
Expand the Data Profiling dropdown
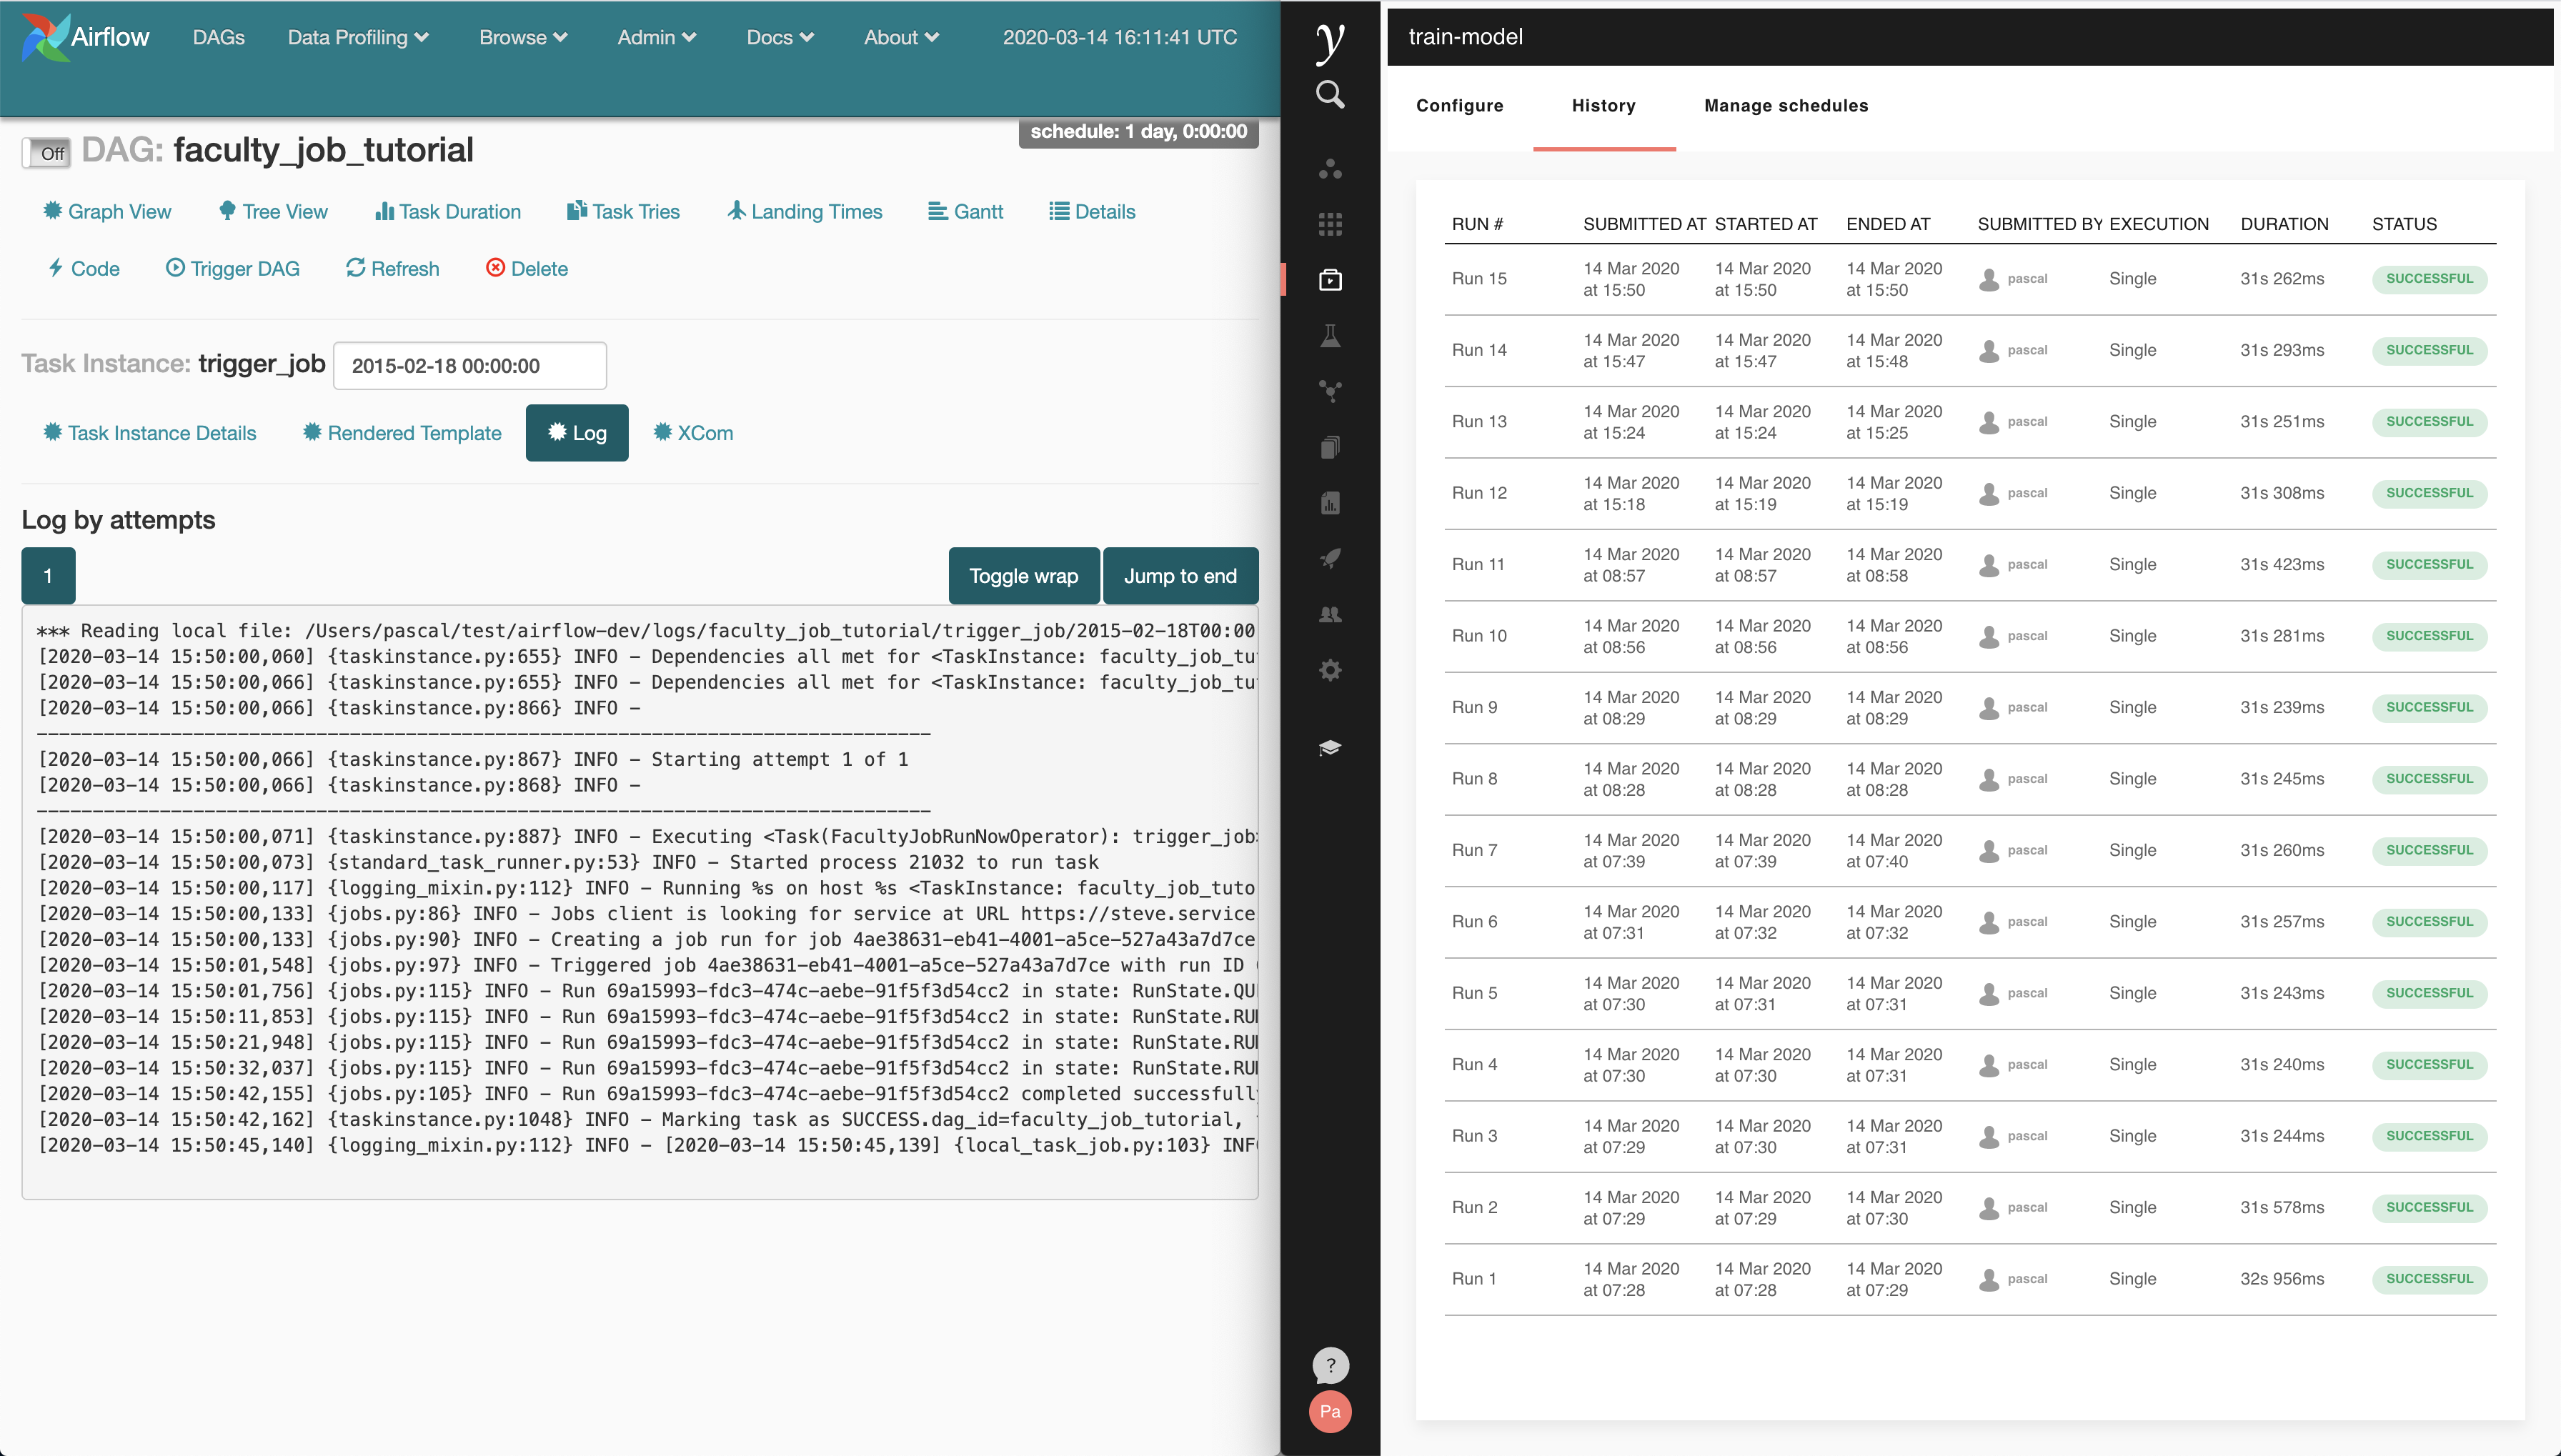coord(358,37)
